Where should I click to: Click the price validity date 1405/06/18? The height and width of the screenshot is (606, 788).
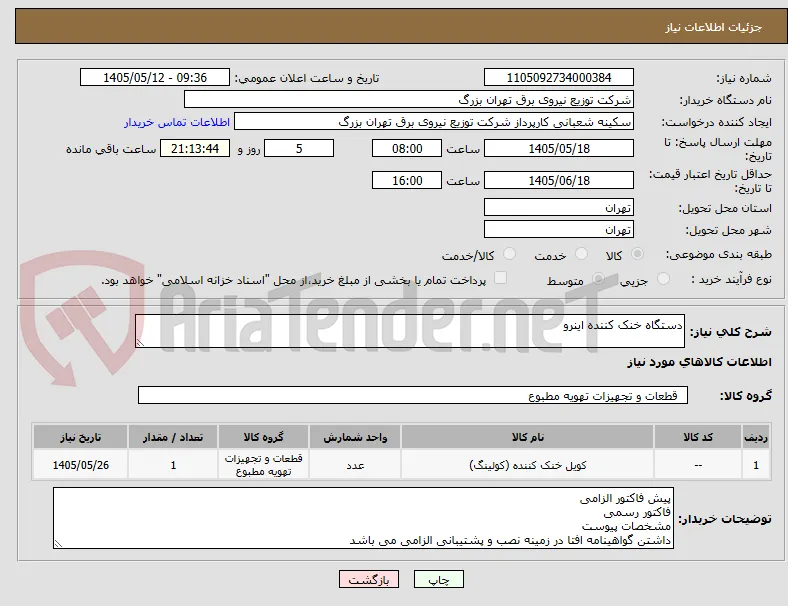pos(559,180)
